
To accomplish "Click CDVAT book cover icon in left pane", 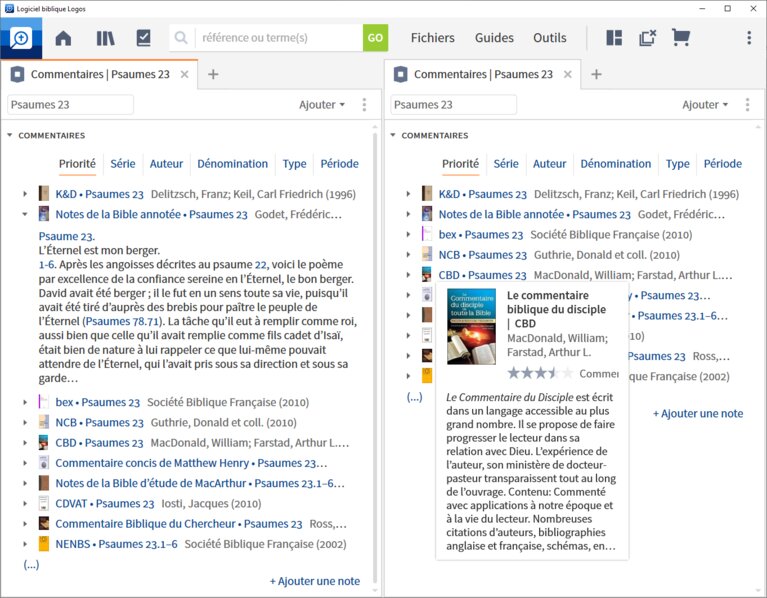I will [44, 503].
